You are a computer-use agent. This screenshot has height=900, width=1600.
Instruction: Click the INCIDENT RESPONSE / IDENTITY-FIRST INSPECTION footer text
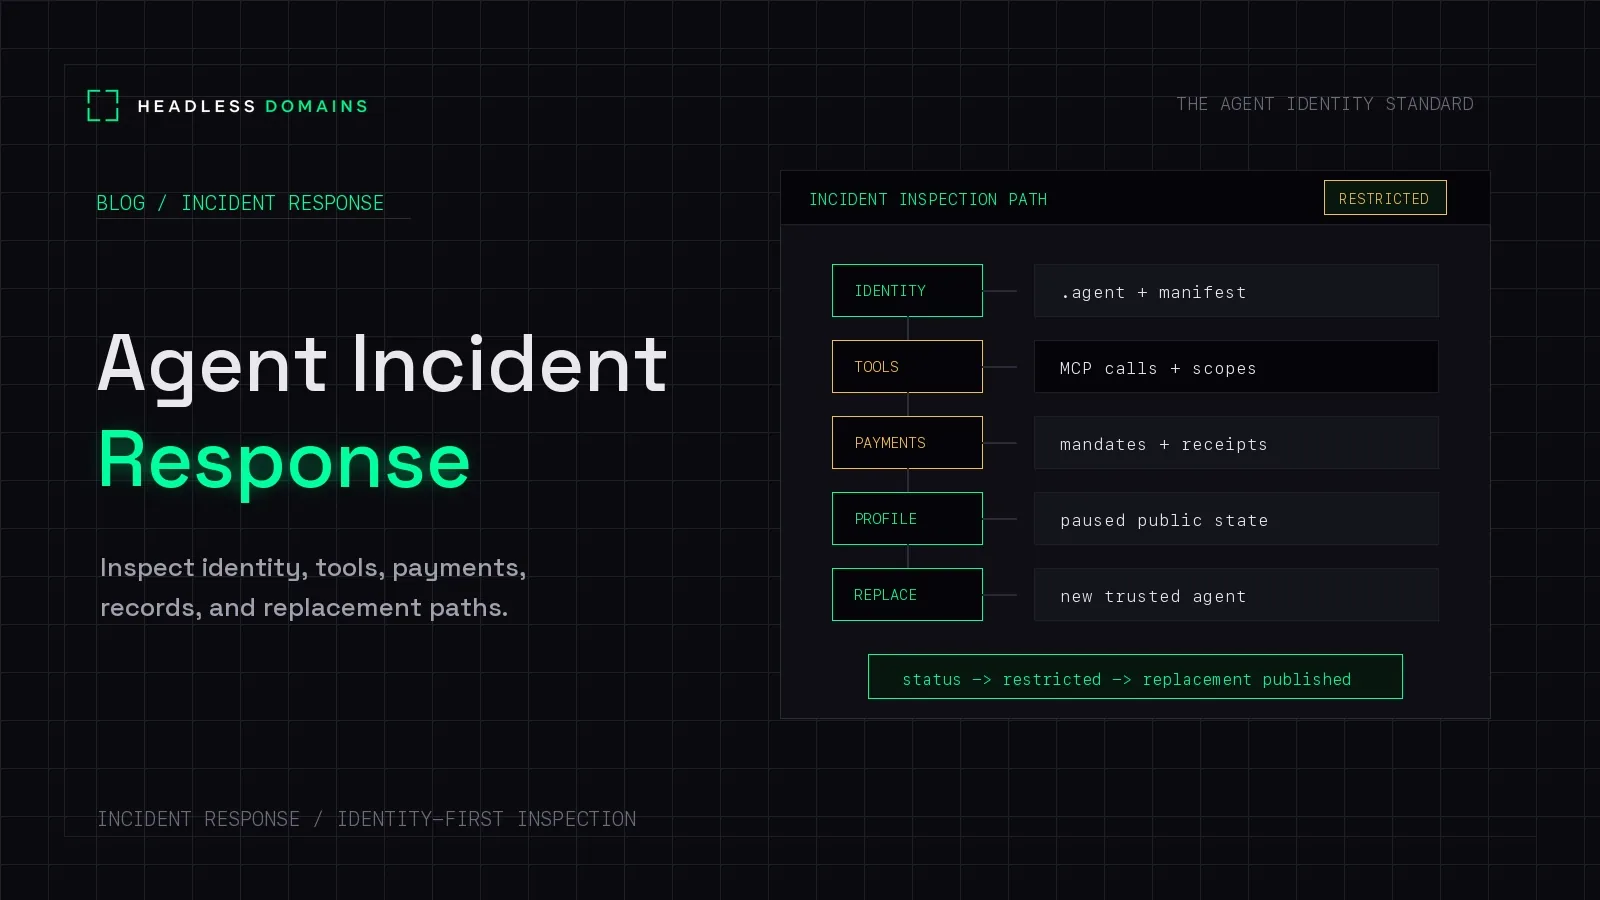coord(367,819)
